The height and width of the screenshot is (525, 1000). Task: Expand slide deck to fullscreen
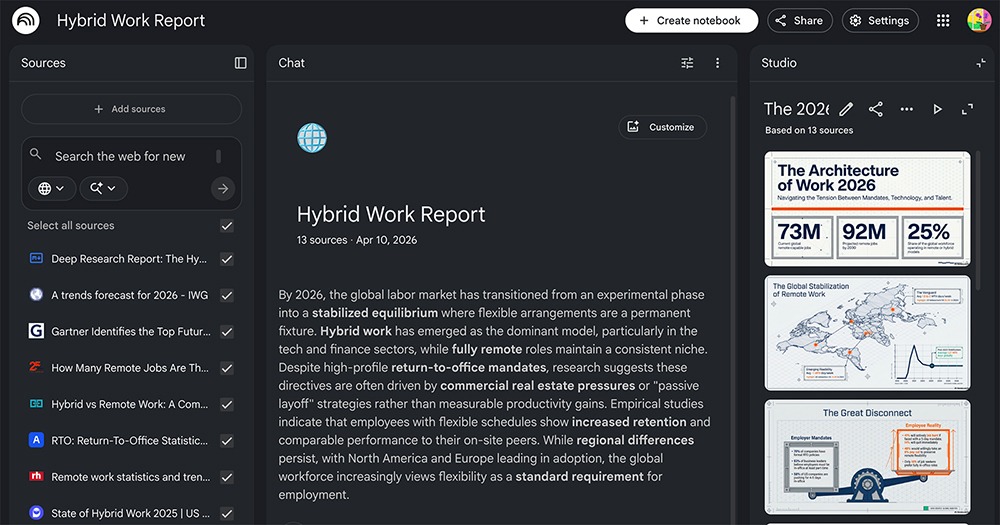[x=967, y=109]
